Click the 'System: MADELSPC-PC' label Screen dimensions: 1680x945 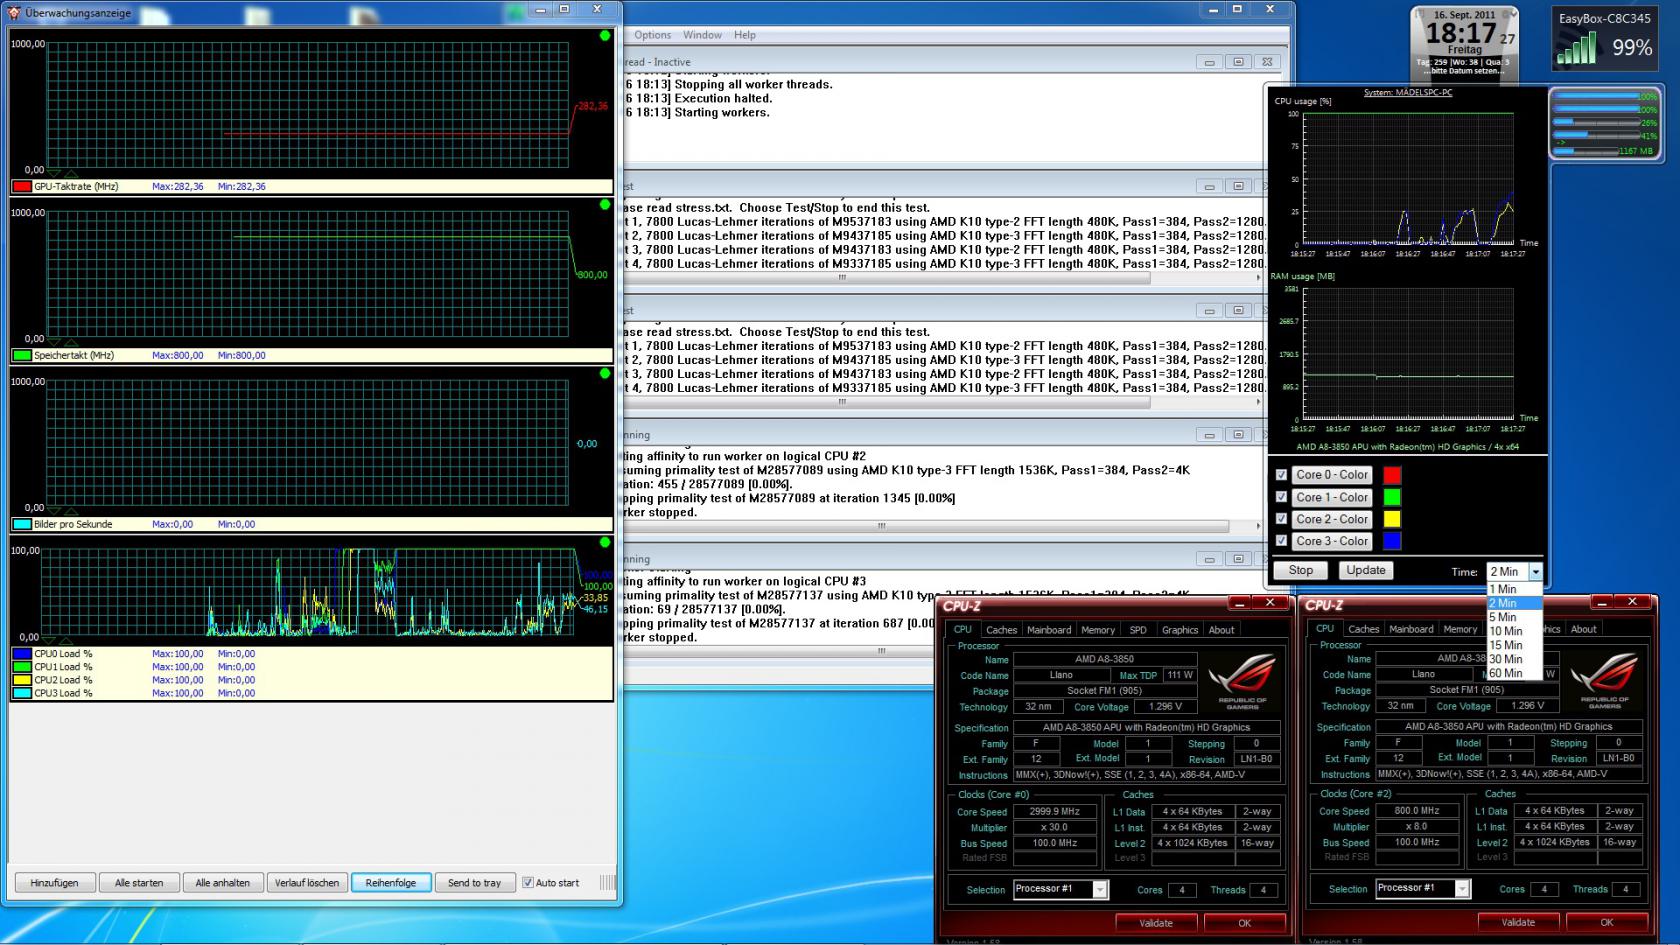1408,93
